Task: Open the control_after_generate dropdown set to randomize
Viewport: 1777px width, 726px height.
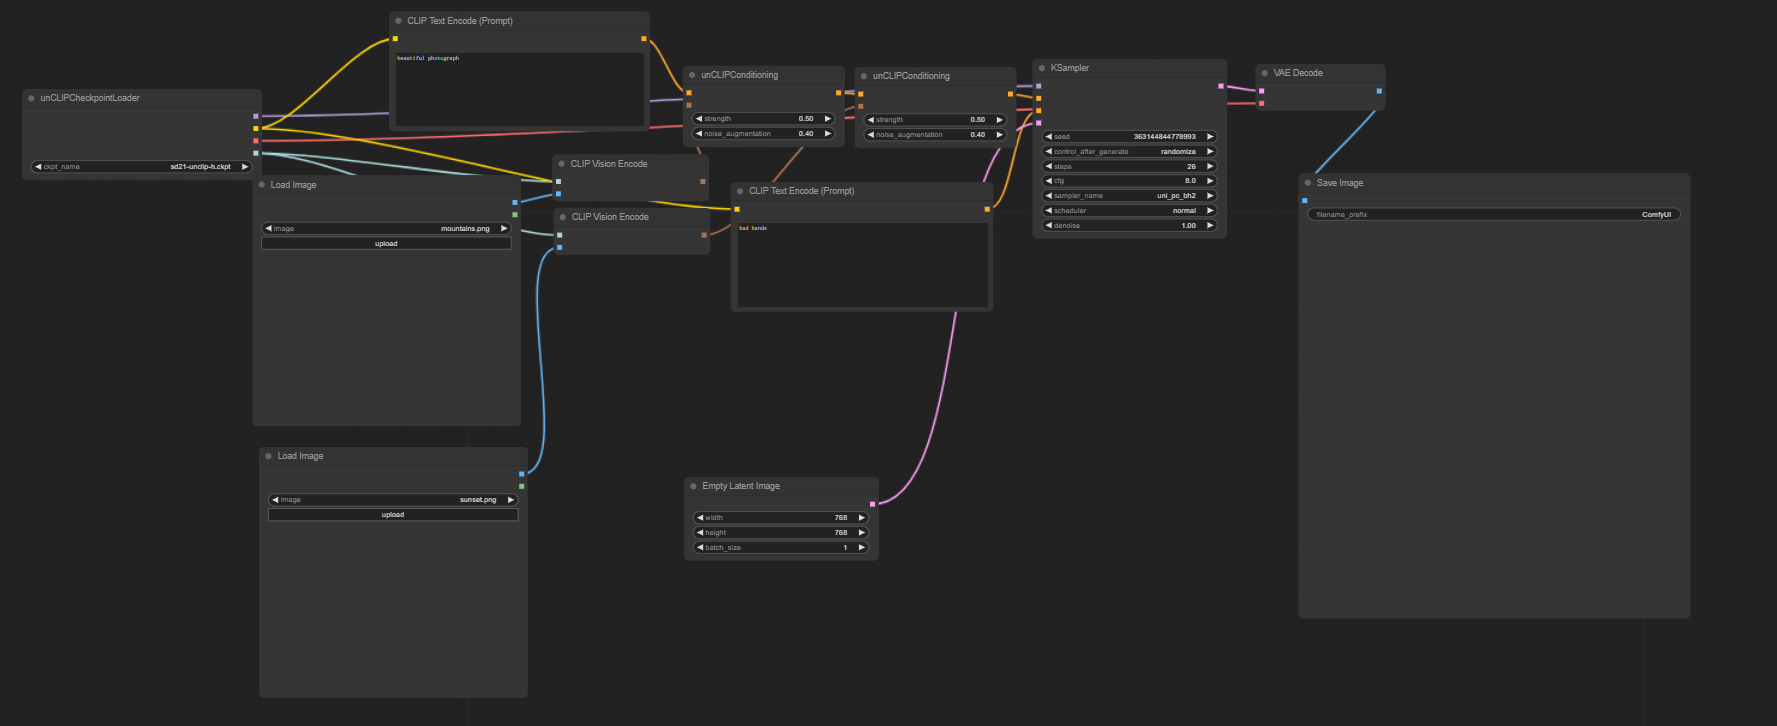Action: tap(1130, 152)
